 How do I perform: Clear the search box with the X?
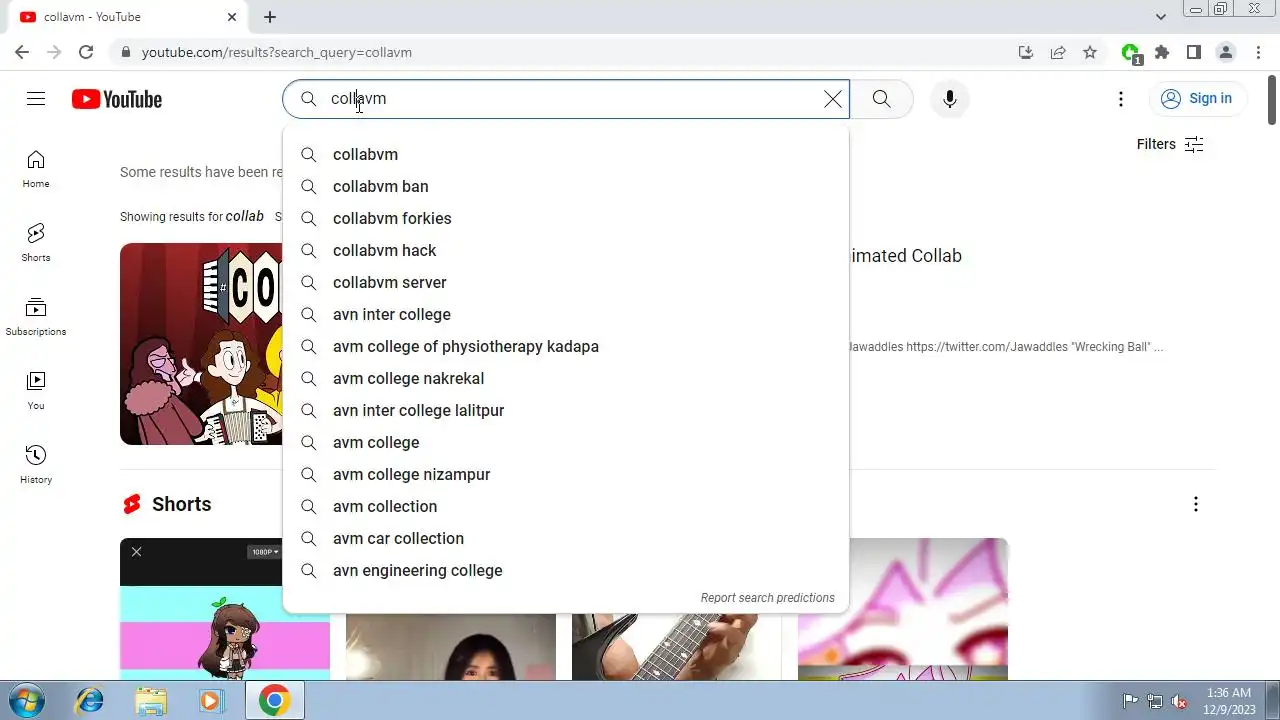(x=833, y=98)
